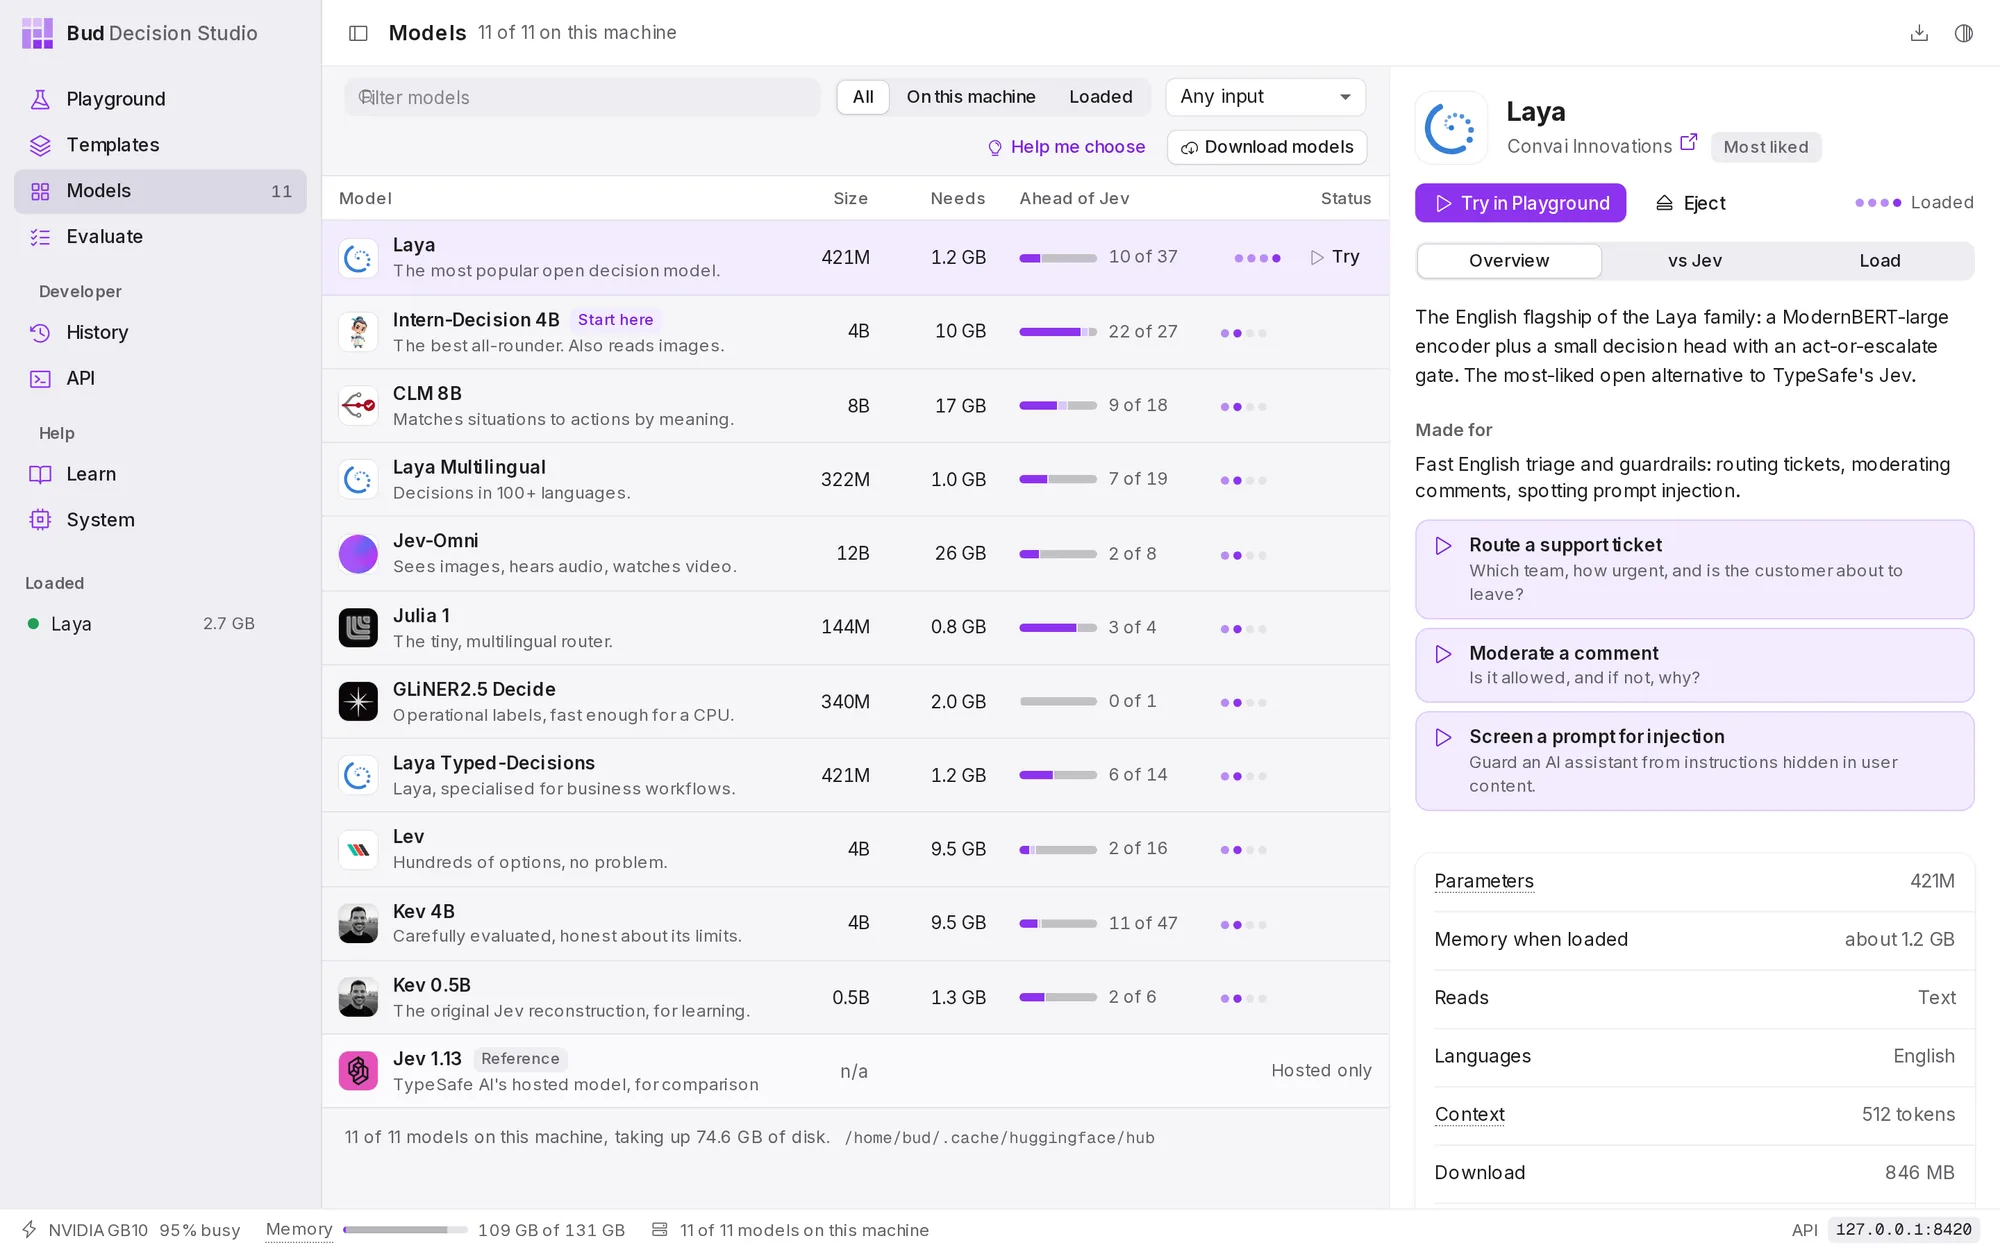Click the Julia 1 model logo
Viewport: 2000px width, 1250px height.
[358, 628]
